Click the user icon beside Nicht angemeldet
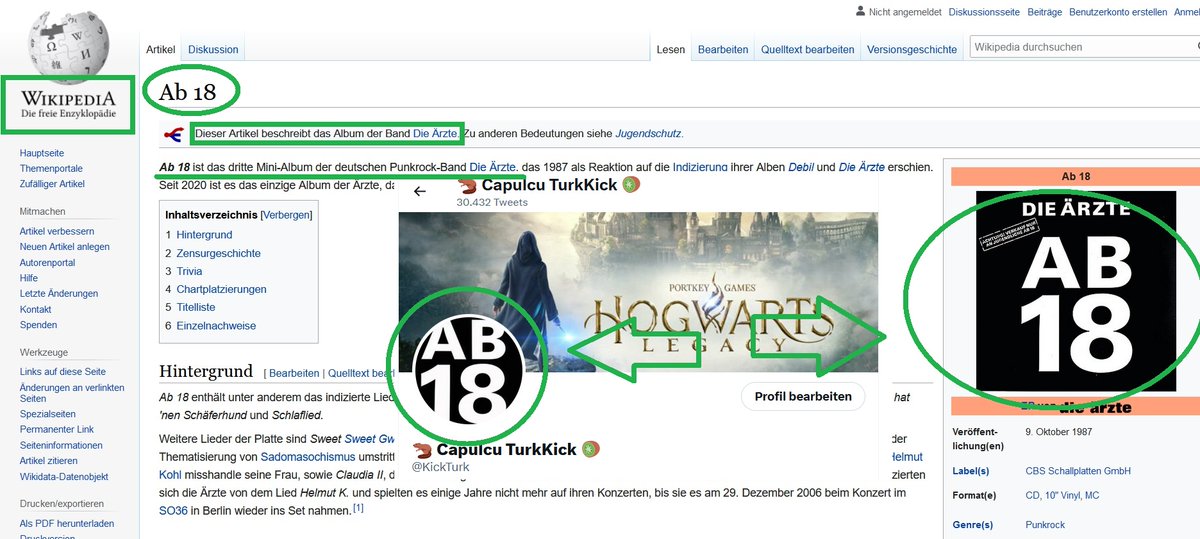Viewport: 1200px width, 539px height. (860, 12)
